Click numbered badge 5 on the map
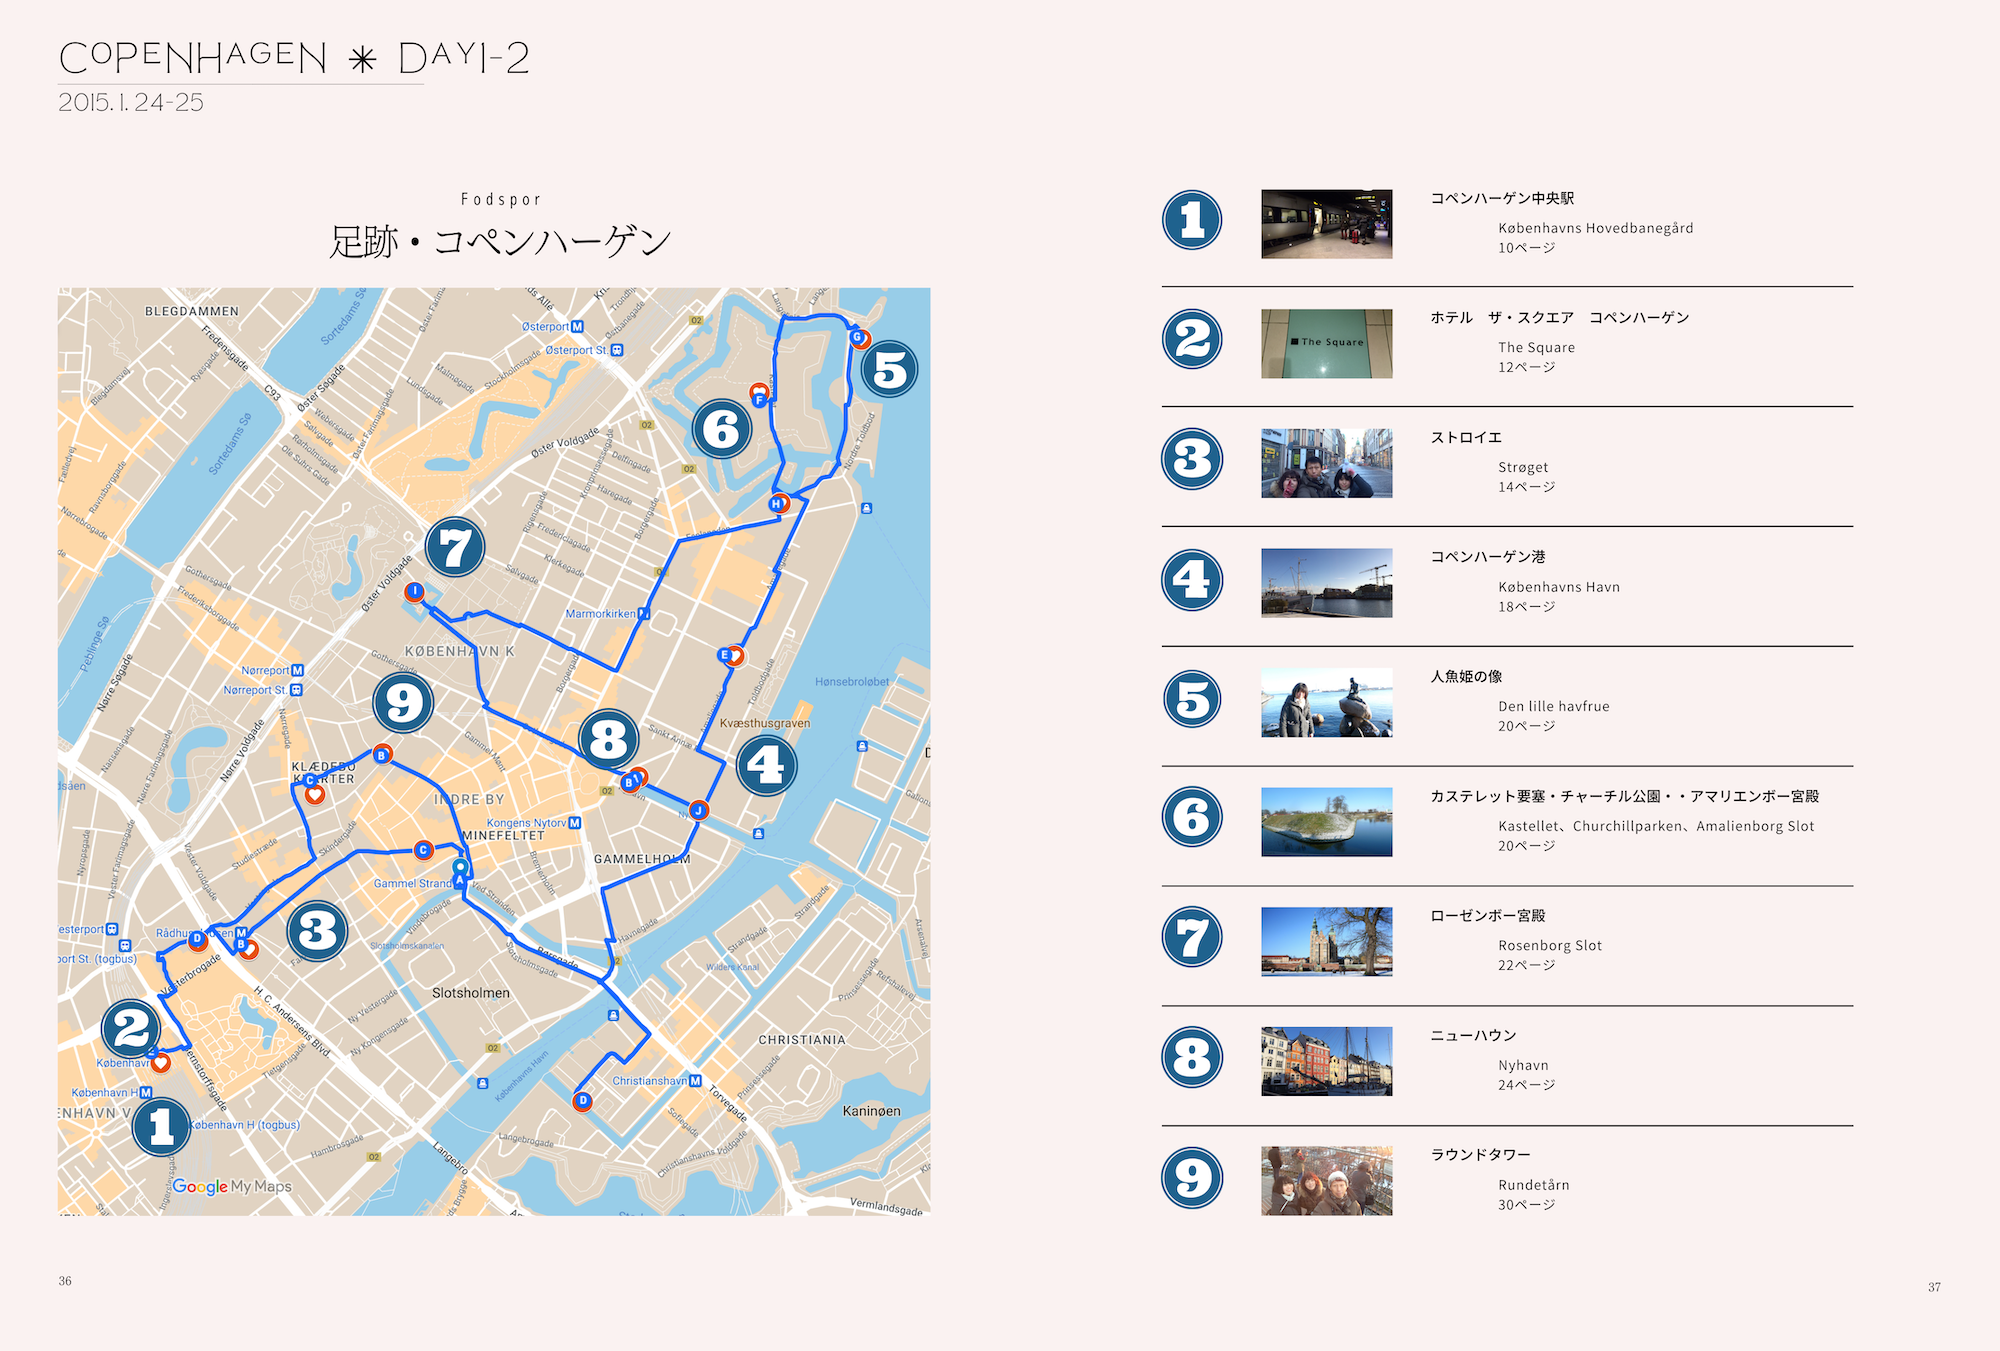 pyautogui.click(x=889, y=370)
